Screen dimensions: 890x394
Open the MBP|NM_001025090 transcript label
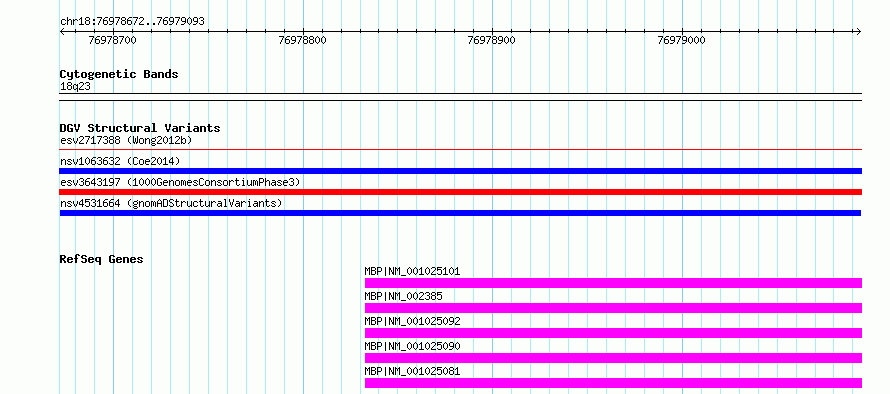click(412, 346)
